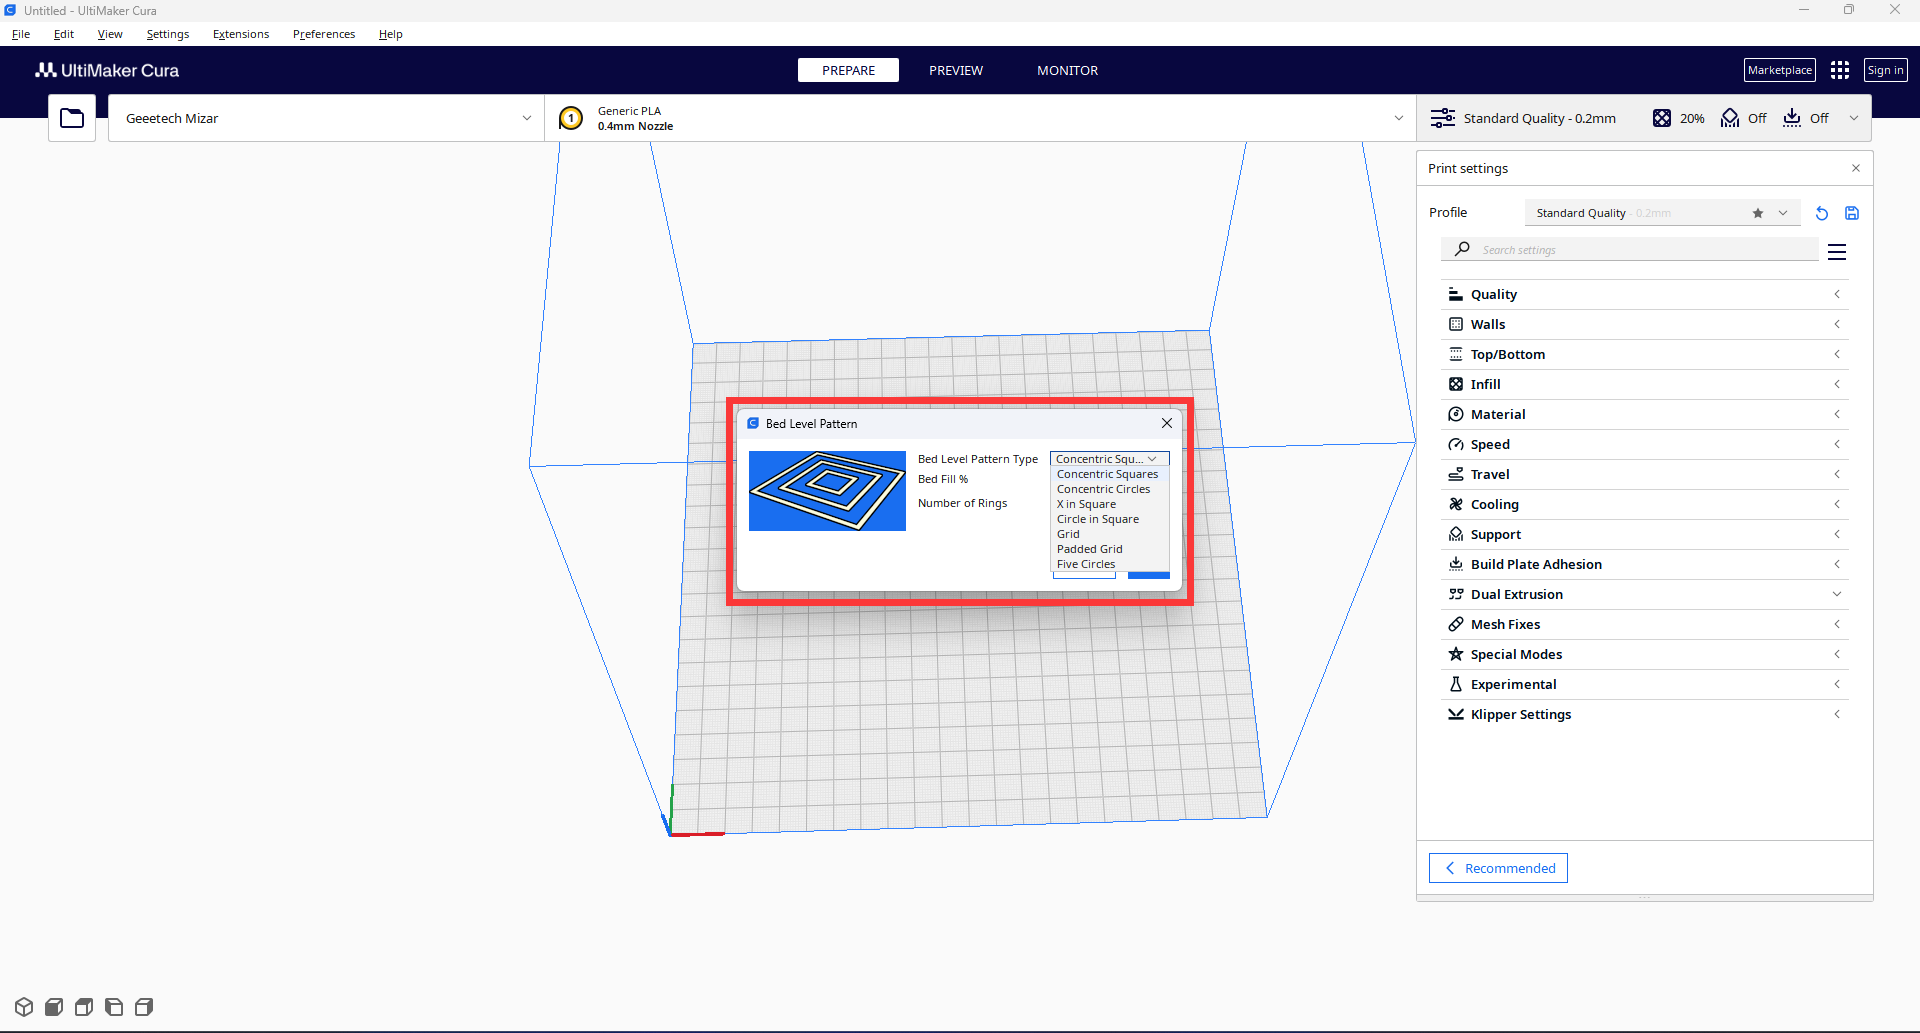
Task: Click the bed level pattern preview image
Action: tap(827, 491)
